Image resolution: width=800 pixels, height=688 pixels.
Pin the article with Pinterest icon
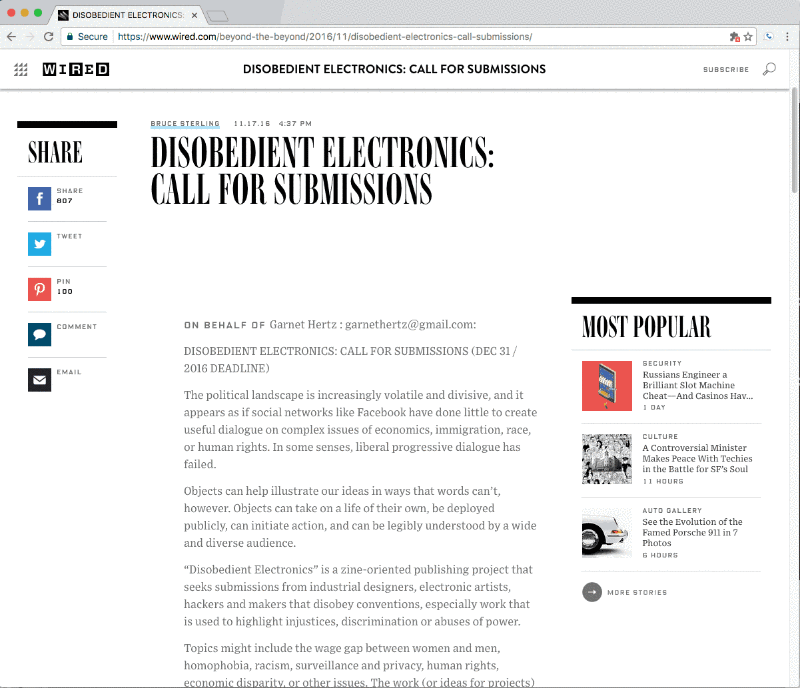point(39,289)
